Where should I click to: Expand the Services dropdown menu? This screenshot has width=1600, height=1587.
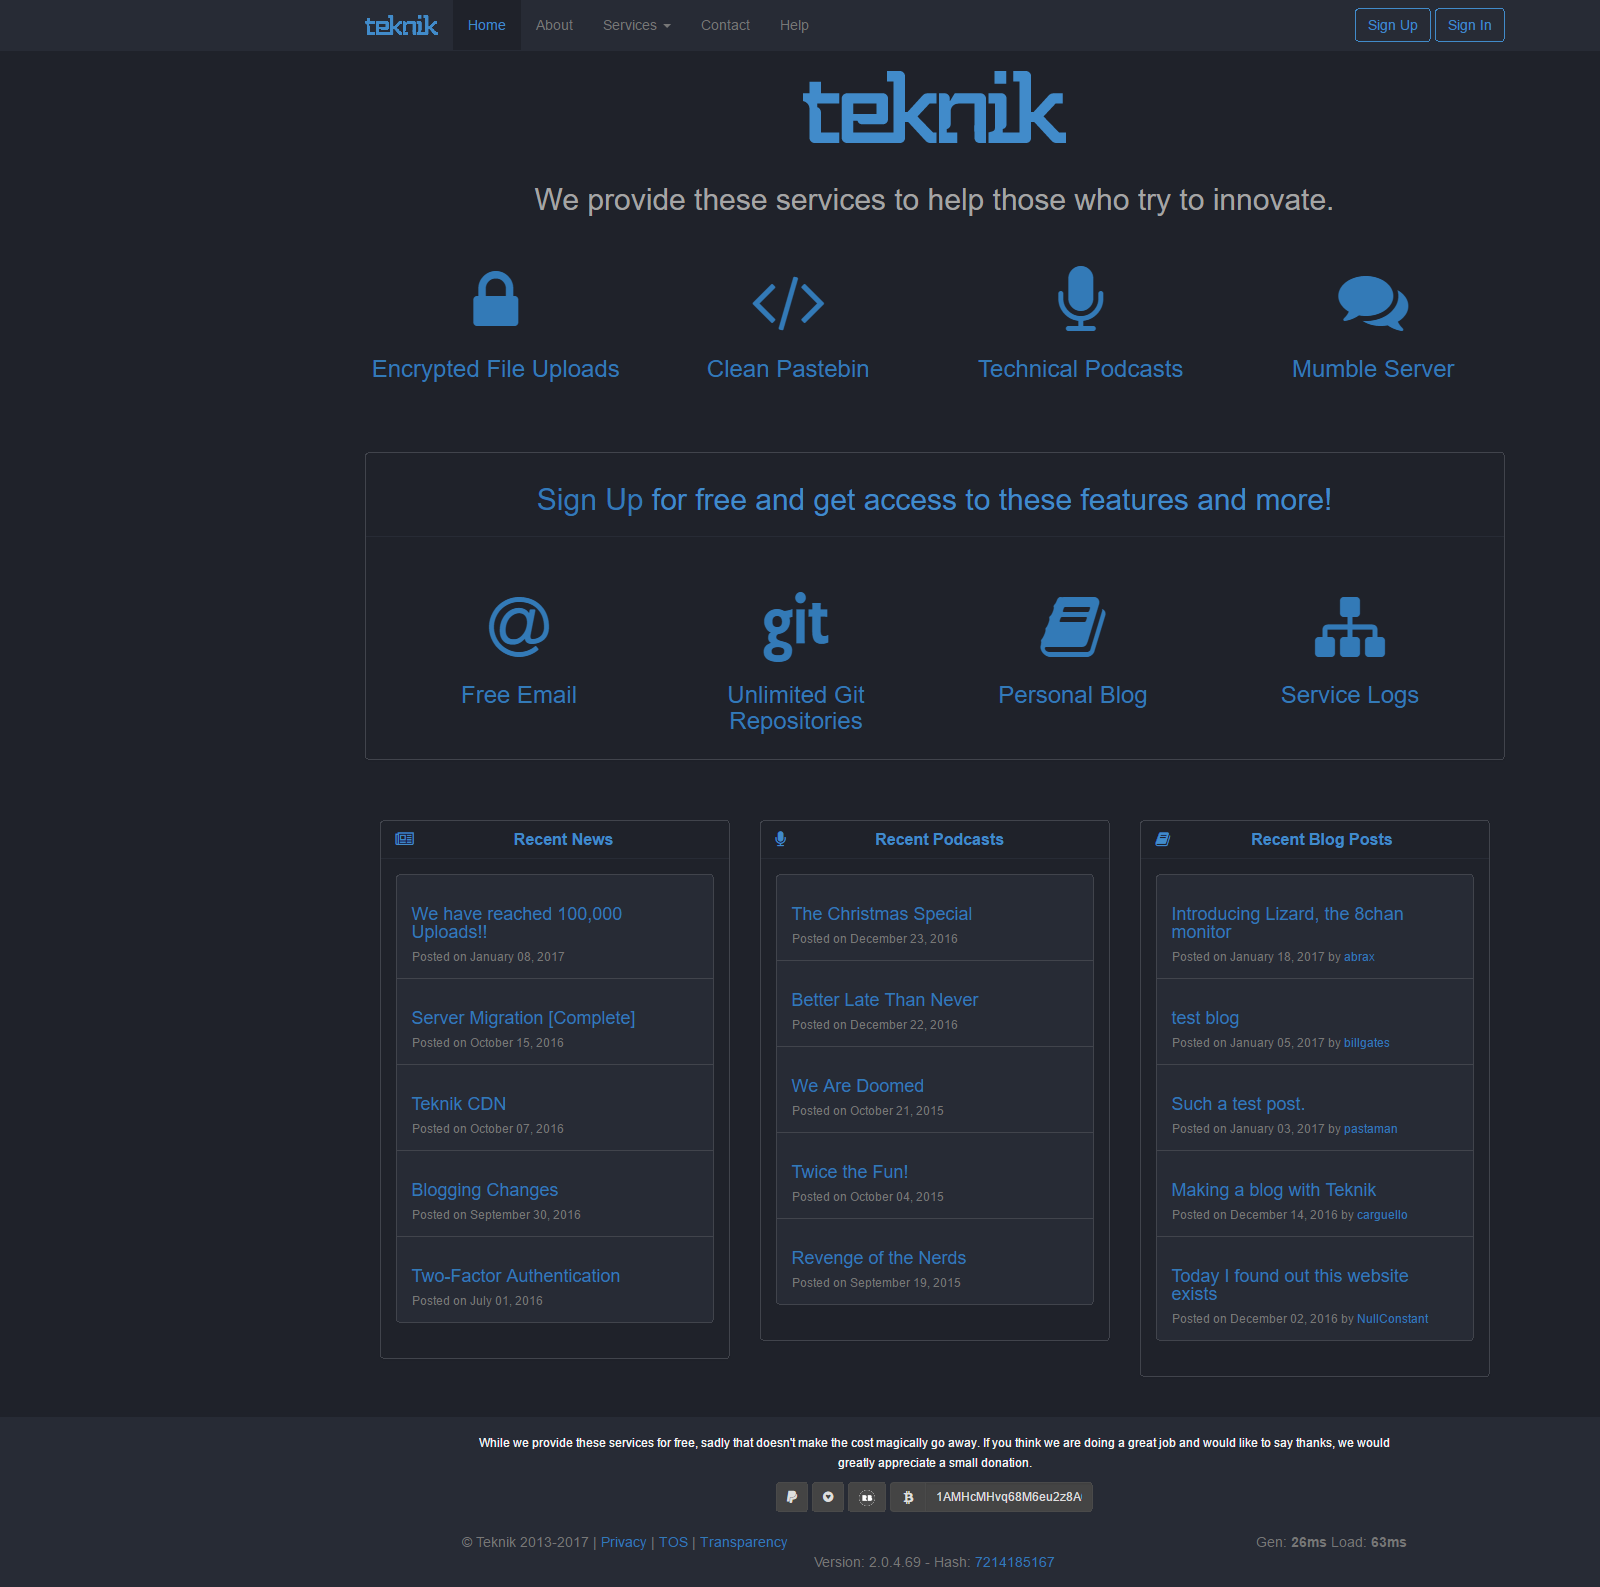point(637,25)
